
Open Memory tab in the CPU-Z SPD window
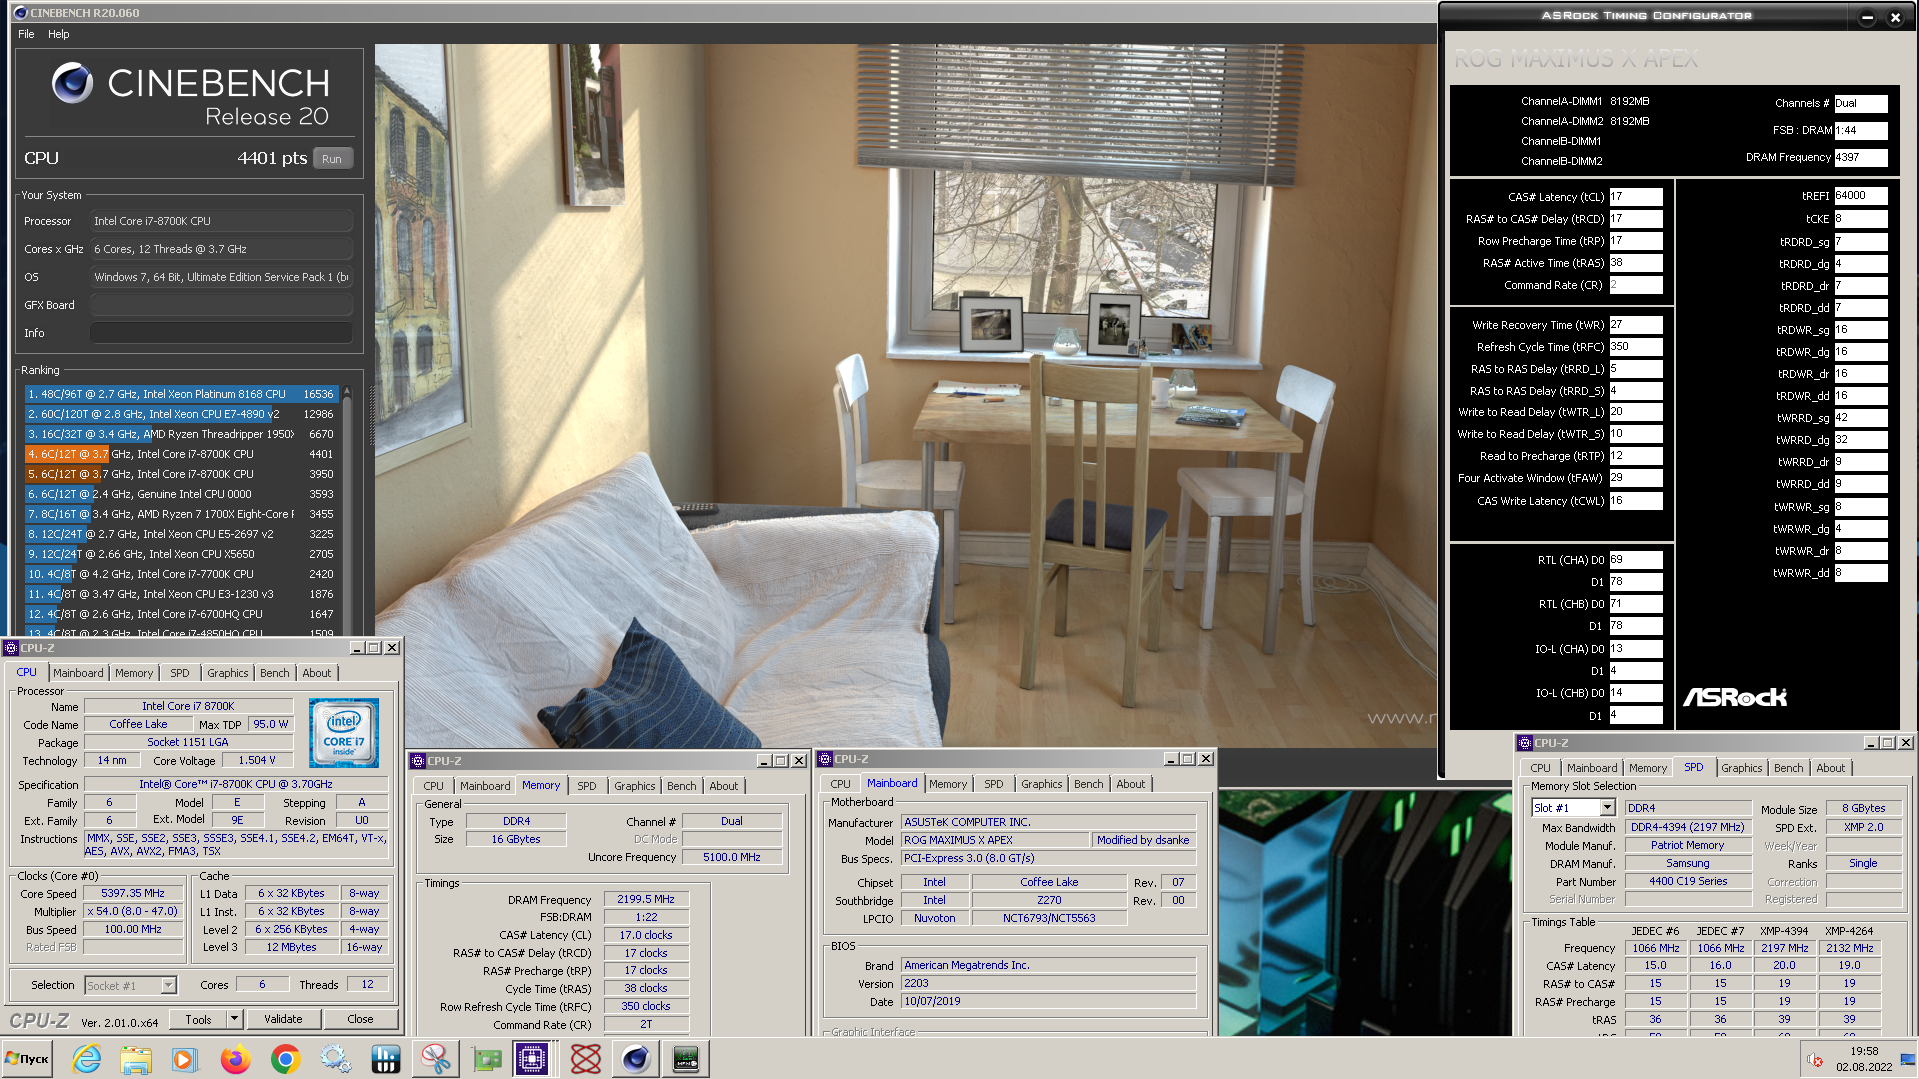tap(1648, 768)
